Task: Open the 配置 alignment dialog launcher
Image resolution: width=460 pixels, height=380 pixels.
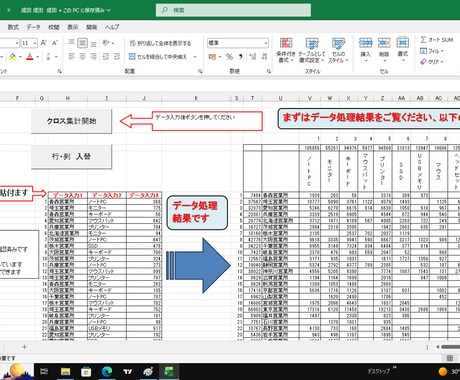Action: (x=200, y=71)
